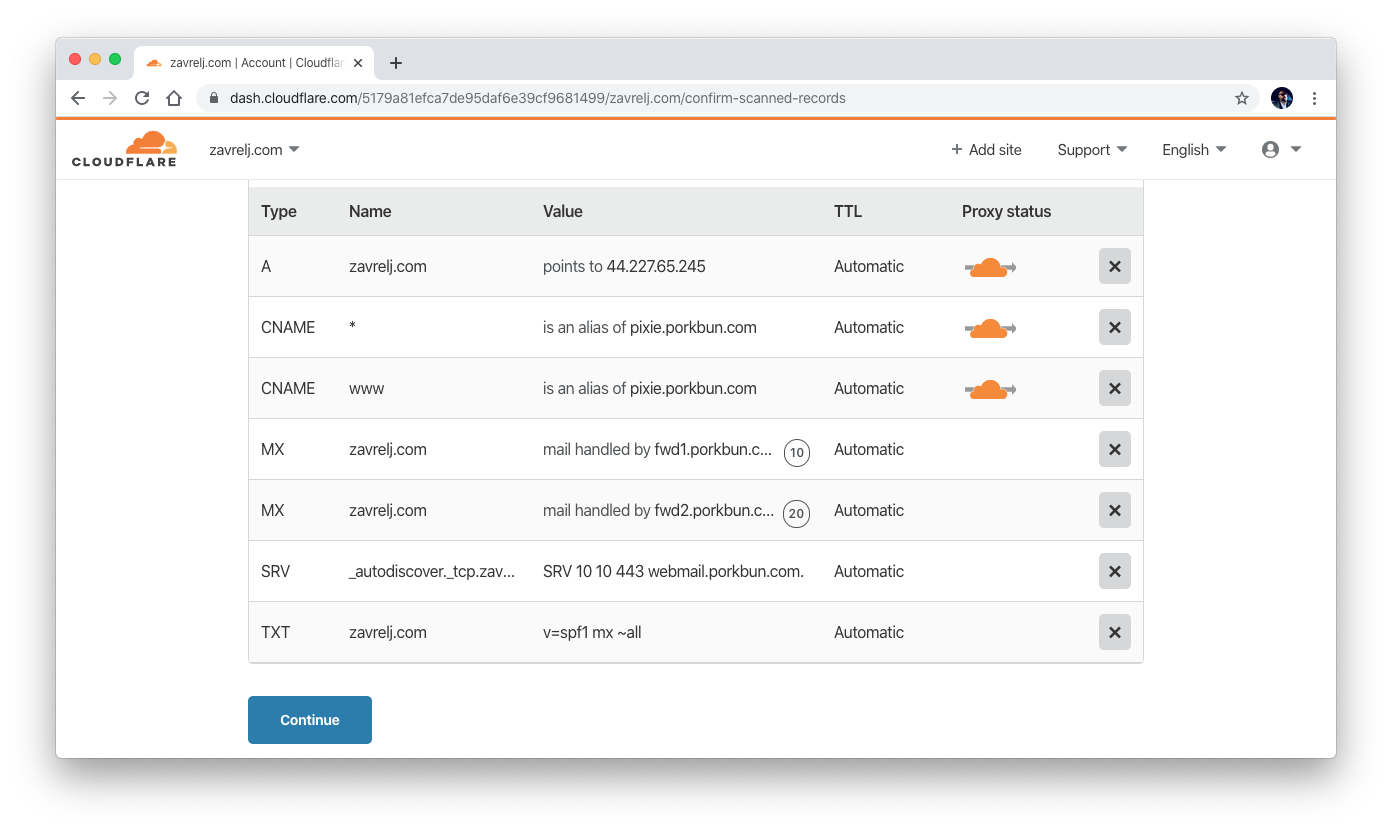Image resolution: width=1392 pixels, height=832 pixels.
Task: Delete the TXT v=spf1 record
Action: (x=1114, y=632)
